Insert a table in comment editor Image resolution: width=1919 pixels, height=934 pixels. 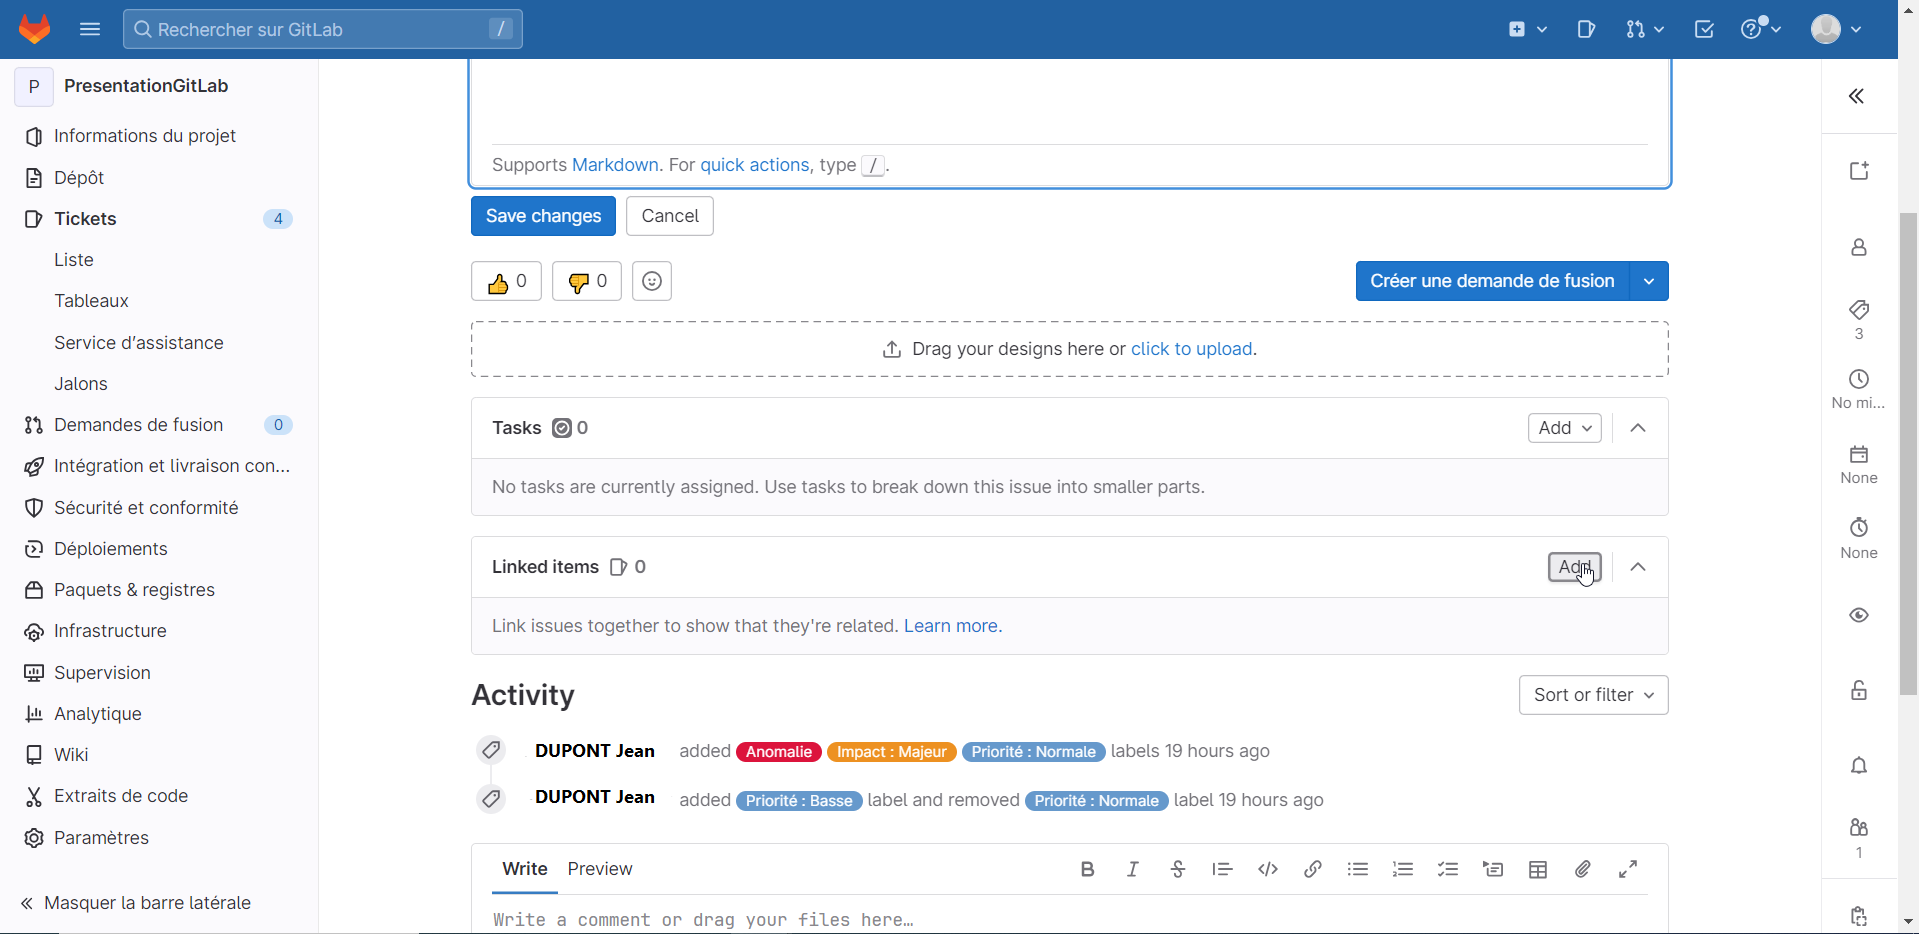coord(1538,869)
